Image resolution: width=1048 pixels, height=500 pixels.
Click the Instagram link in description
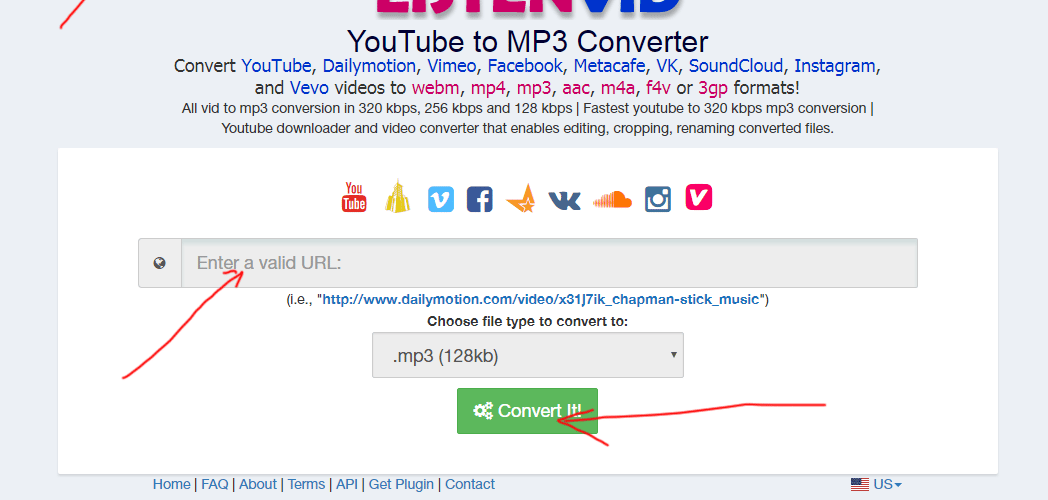(x=835, y=66)
